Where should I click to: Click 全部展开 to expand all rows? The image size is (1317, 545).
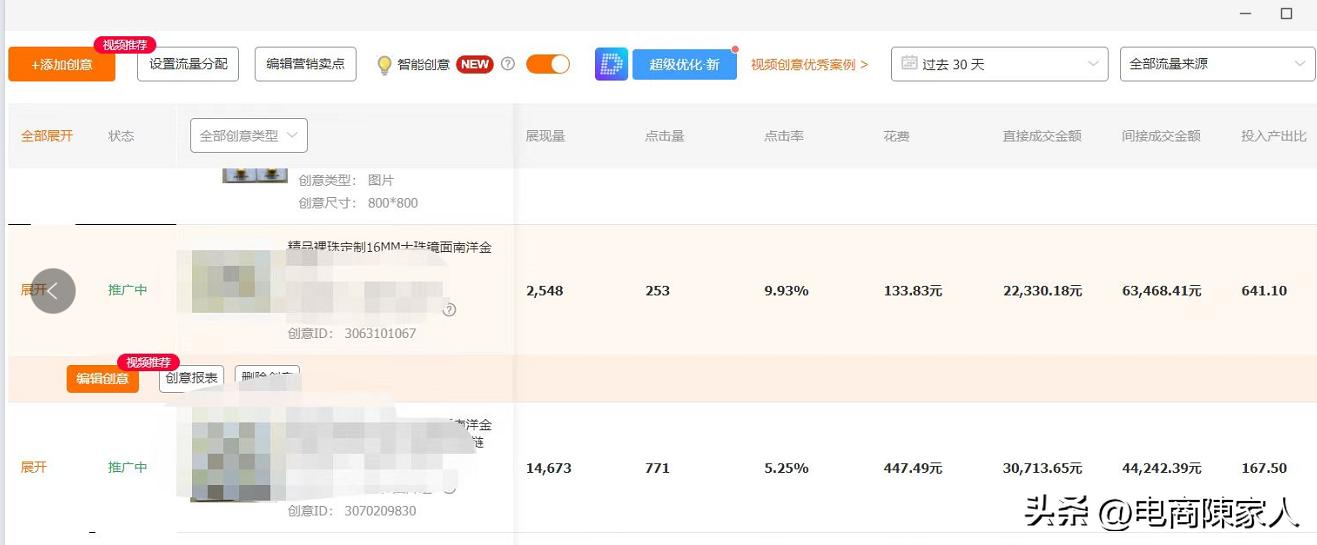47,136
